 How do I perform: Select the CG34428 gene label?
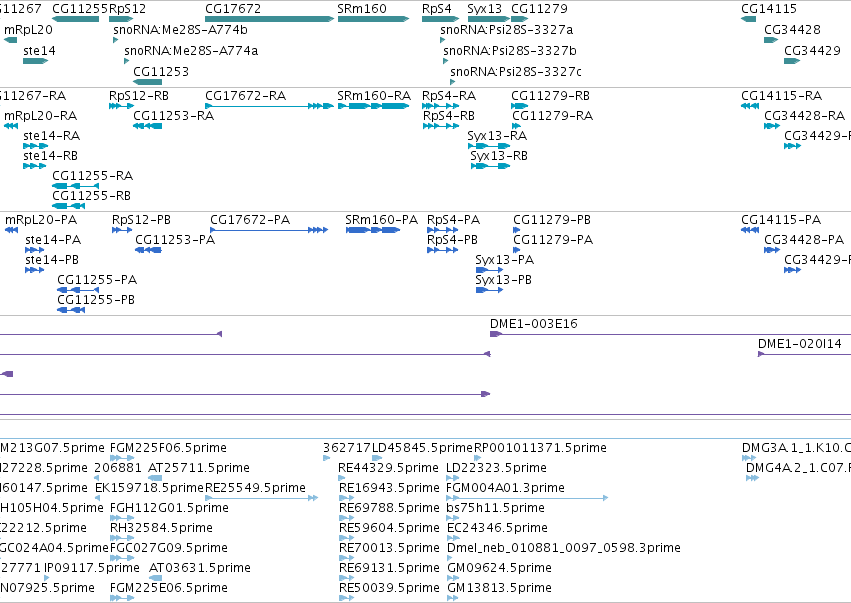point(792,29)
